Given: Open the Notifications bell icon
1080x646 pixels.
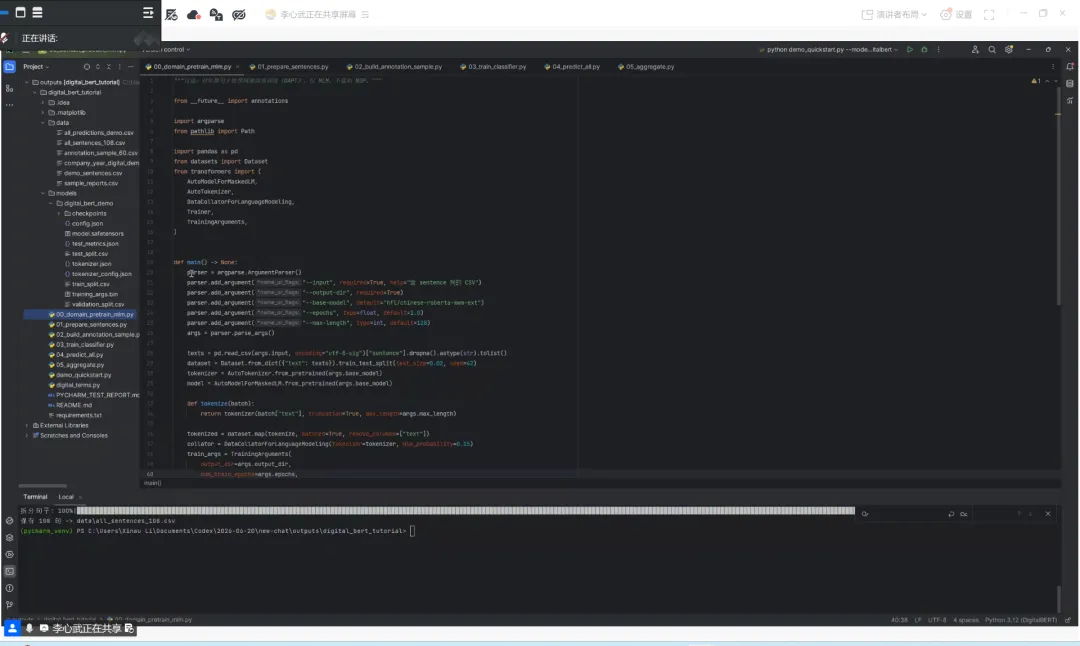Looking at the screenshot, I should (1070, 67).
